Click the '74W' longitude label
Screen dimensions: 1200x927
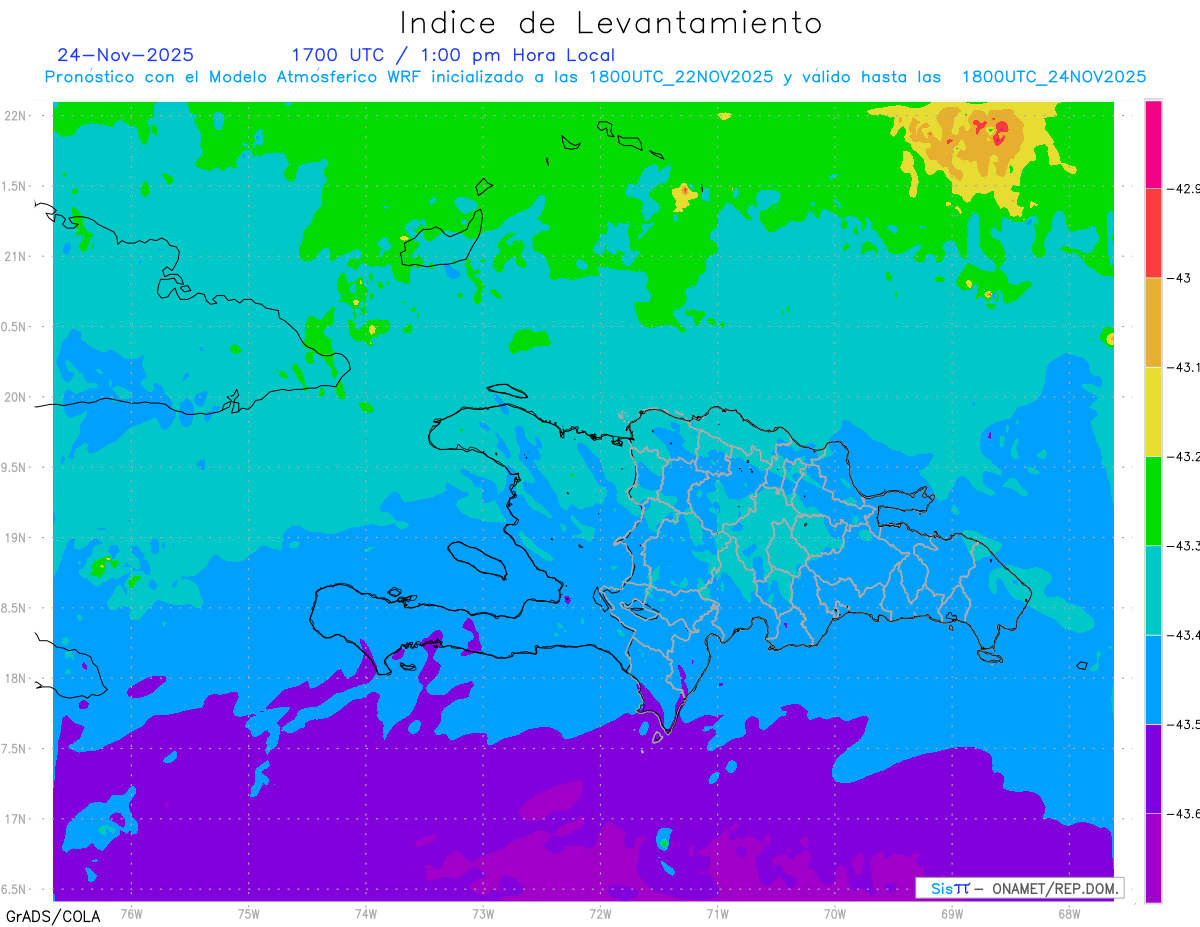coord(366,913)
